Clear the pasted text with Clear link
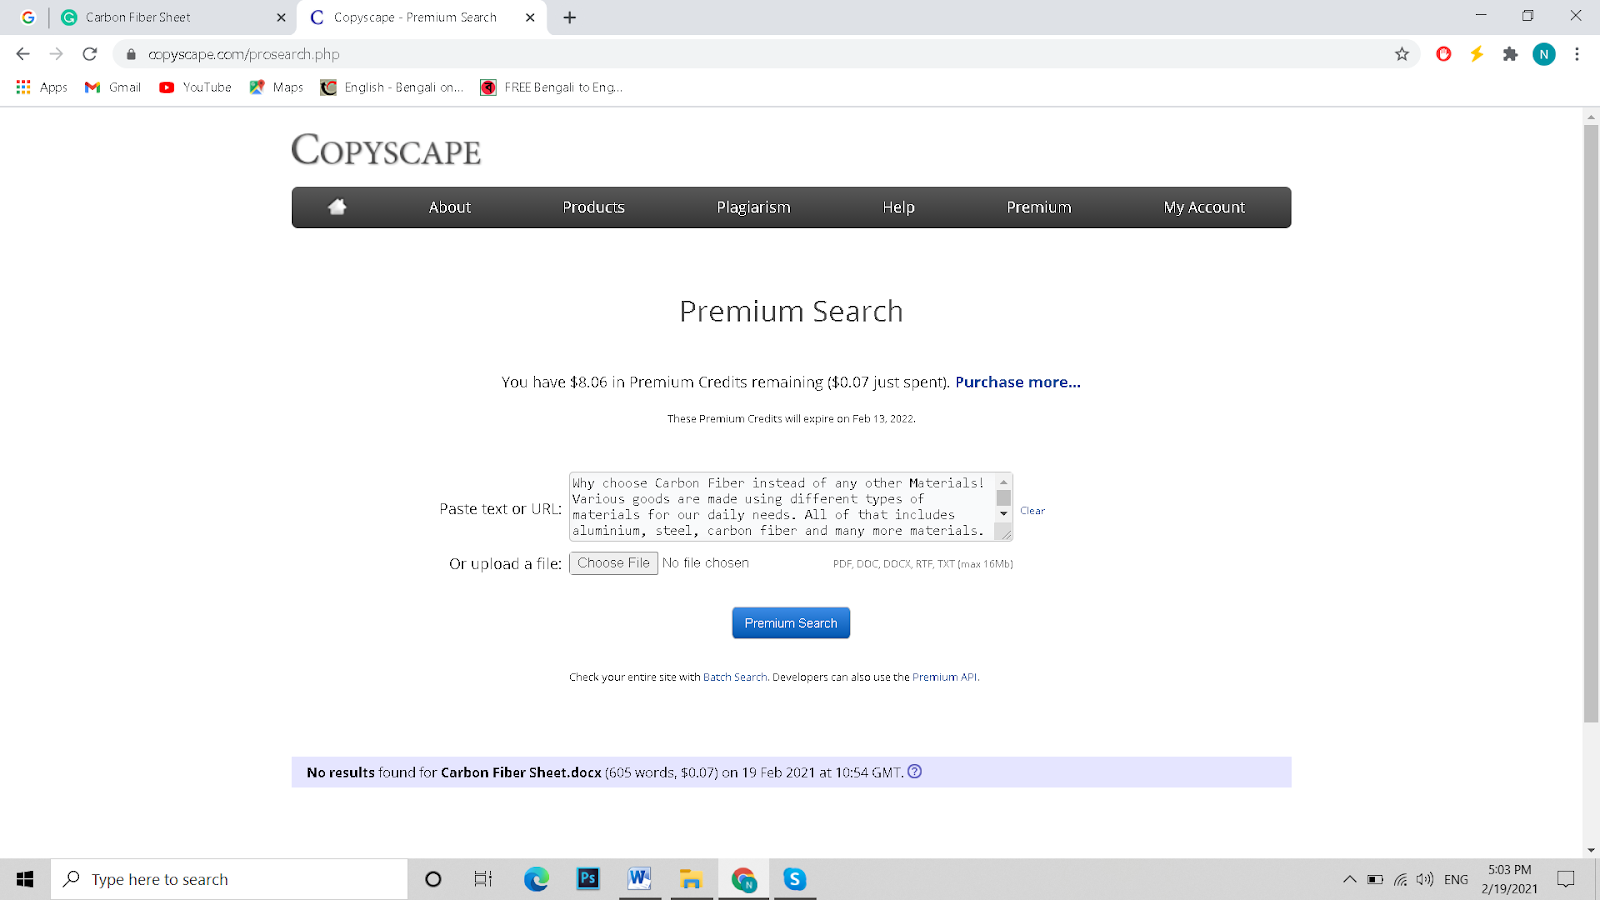 point(1032,511)
